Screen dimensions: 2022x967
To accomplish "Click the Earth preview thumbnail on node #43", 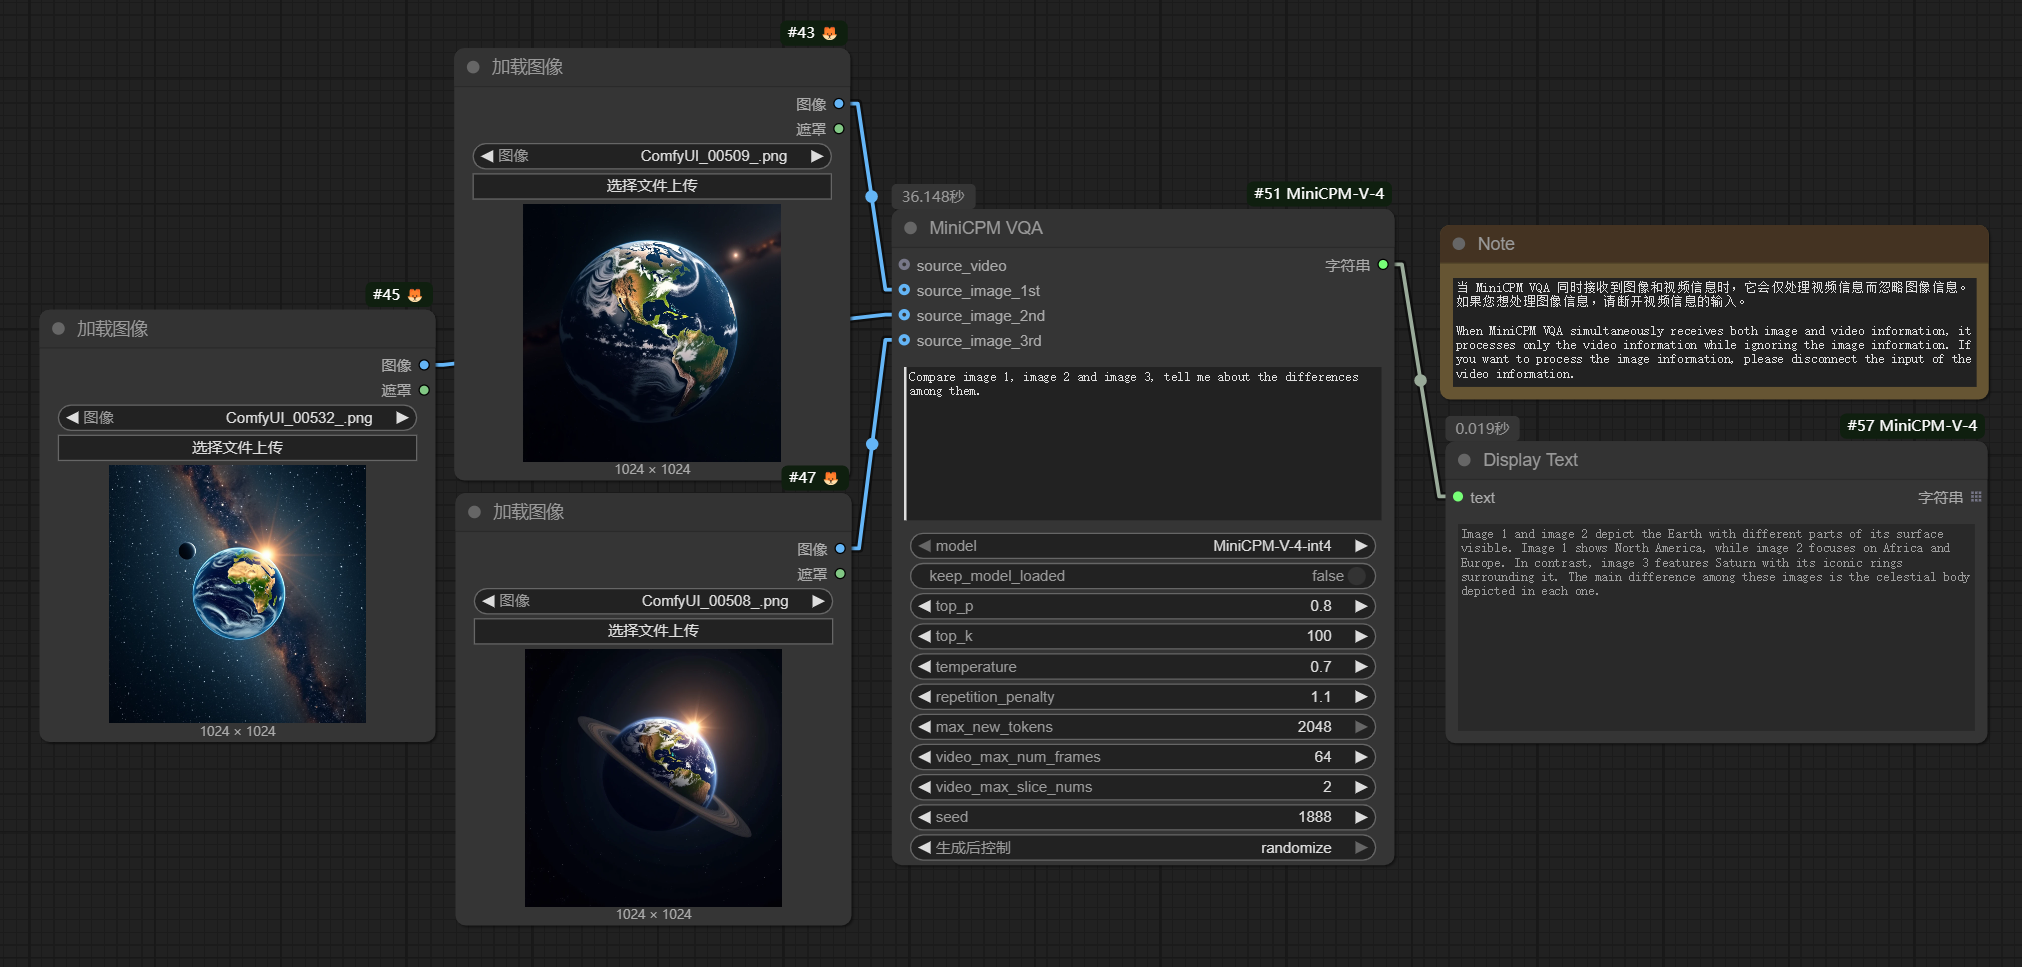I will coord(652,333).
